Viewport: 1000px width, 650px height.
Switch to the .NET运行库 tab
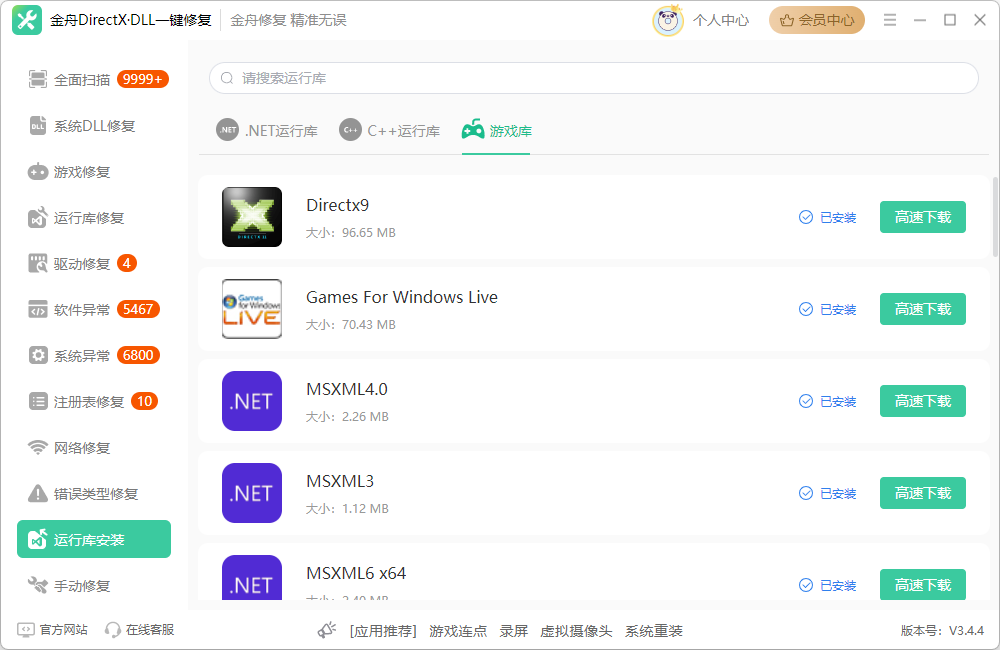pos(267,130)
